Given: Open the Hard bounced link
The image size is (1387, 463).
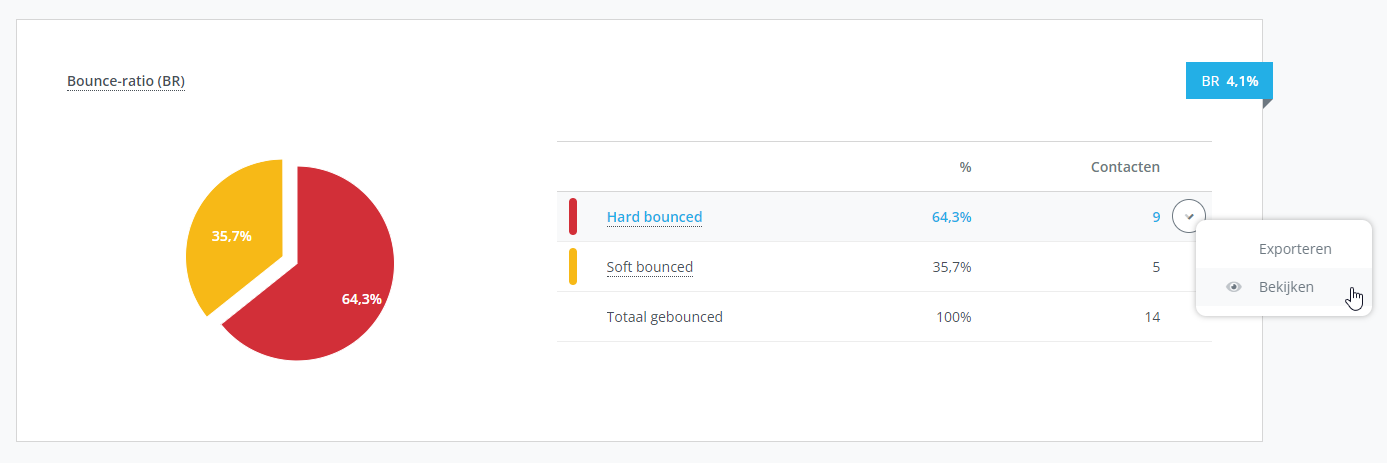Looking at the screenshot, I should tap(654, 217).
